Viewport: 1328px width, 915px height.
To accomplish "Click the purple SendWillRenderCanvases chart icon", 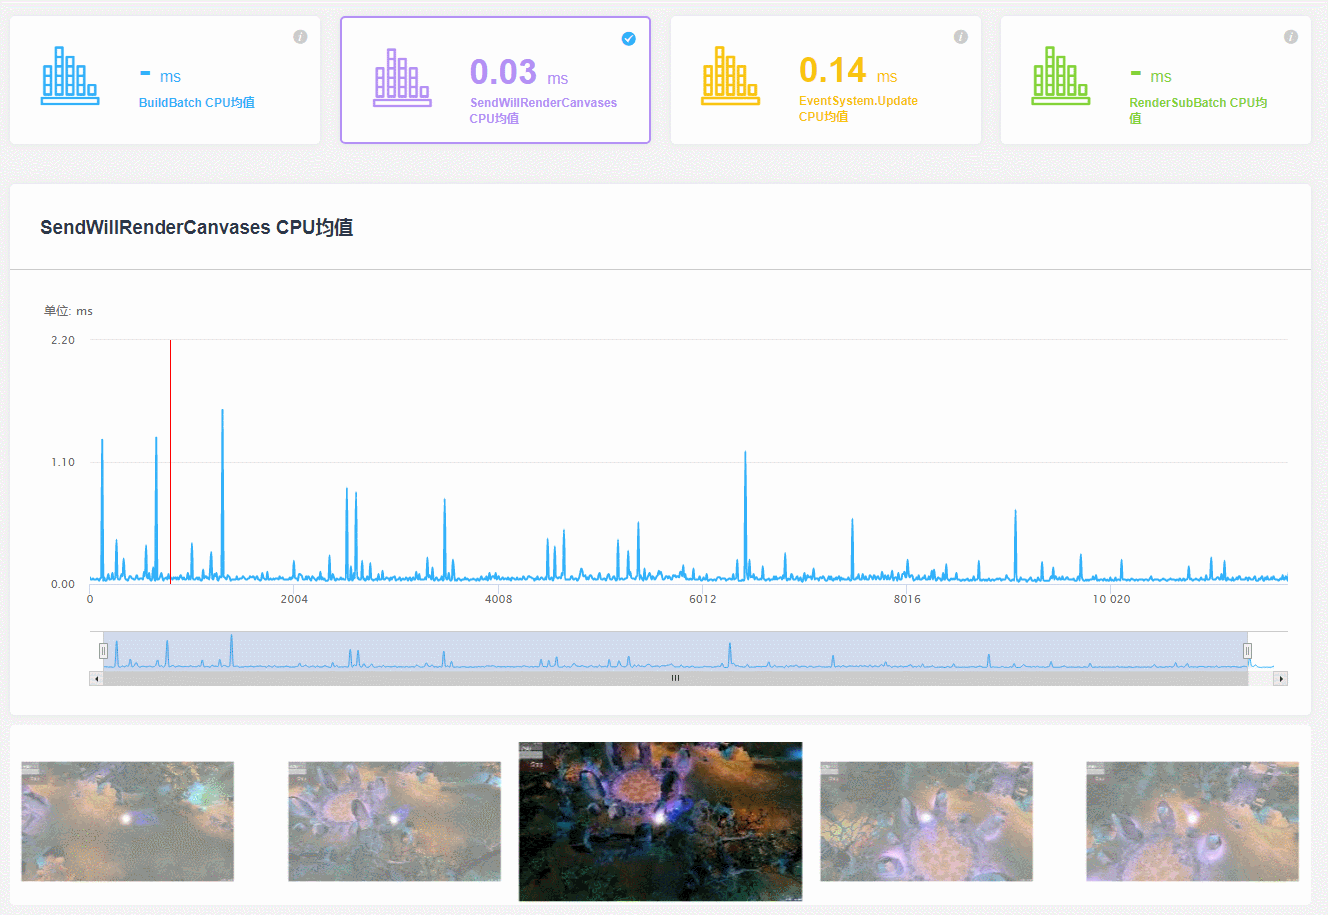I will coord(402,78).
